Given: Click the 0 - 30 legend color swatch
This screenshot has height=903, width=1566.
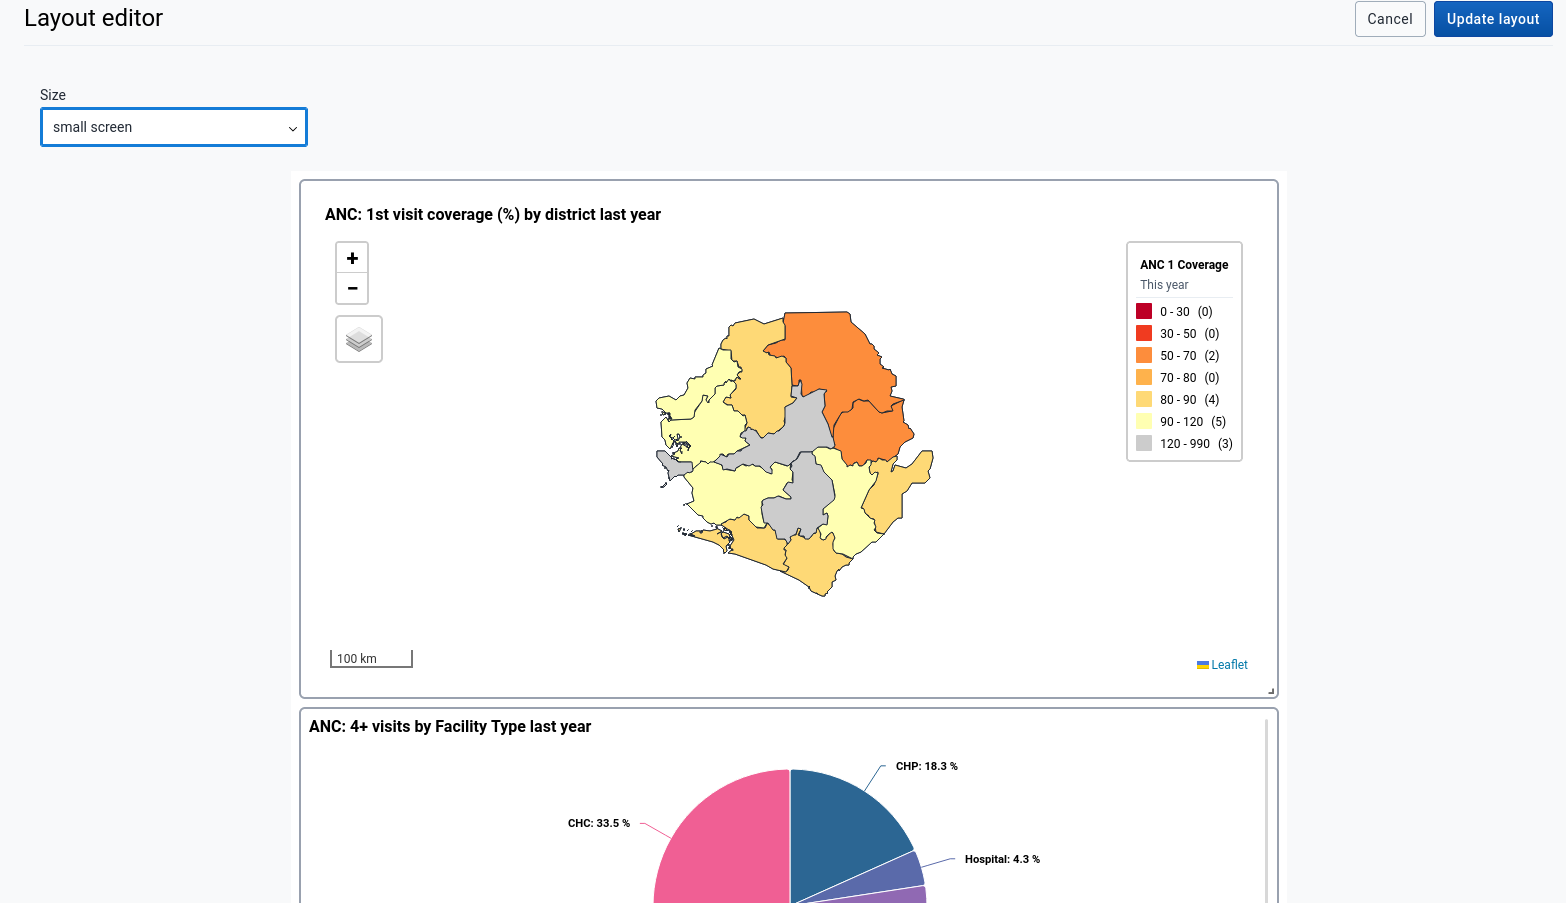Looking at the screenshot, I should pos(1144,311).
